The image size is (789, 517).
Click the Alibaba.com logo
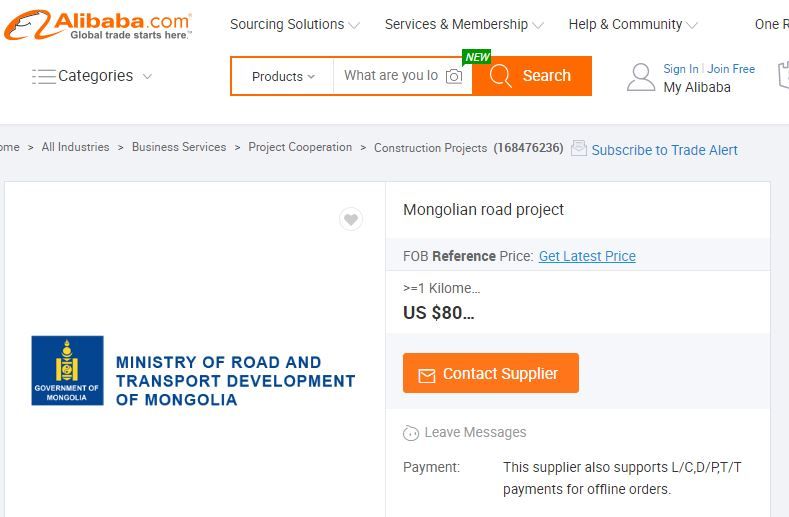(x=97, y=25)
